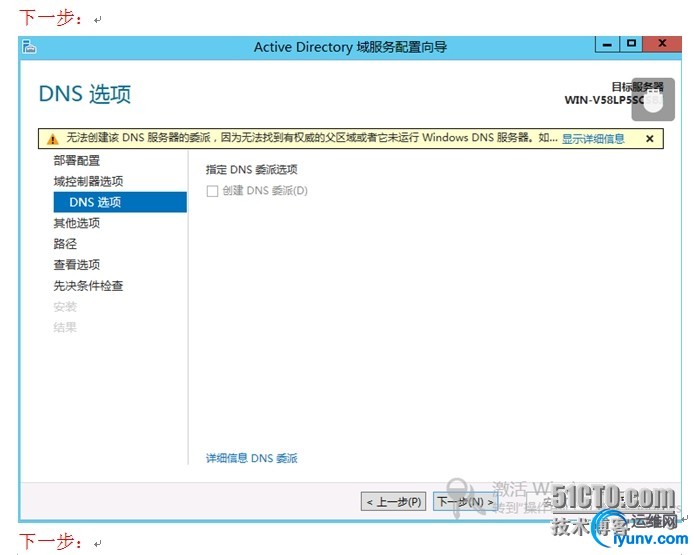Dismiss the DNS delegation warning banner
This screenshot has width=694, height=555.
(649, 139)
